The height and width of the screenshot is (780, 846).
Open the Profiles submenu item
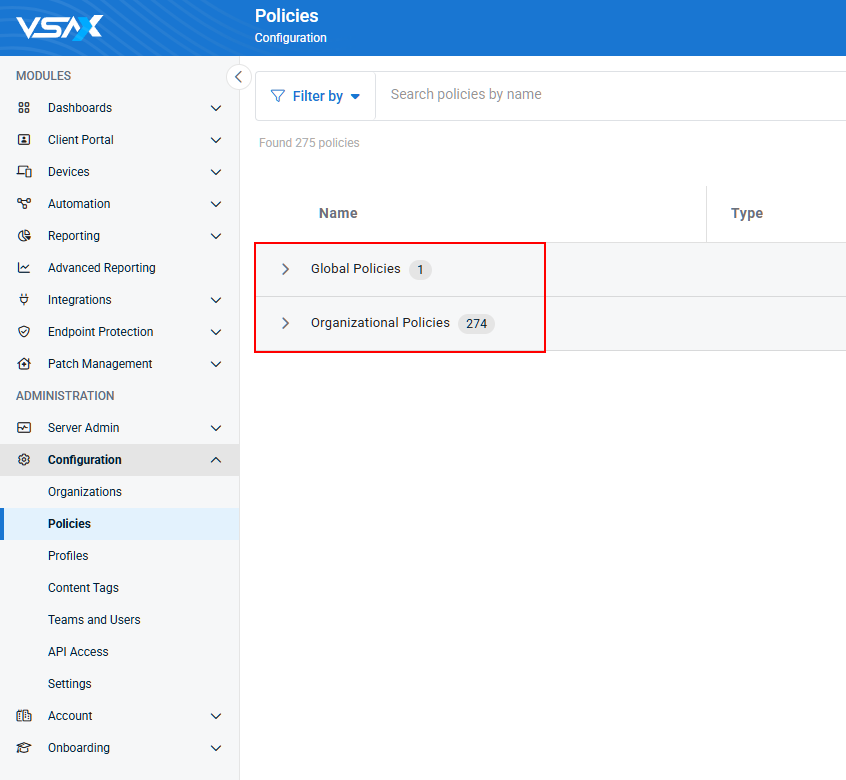[x=68, y=556]
